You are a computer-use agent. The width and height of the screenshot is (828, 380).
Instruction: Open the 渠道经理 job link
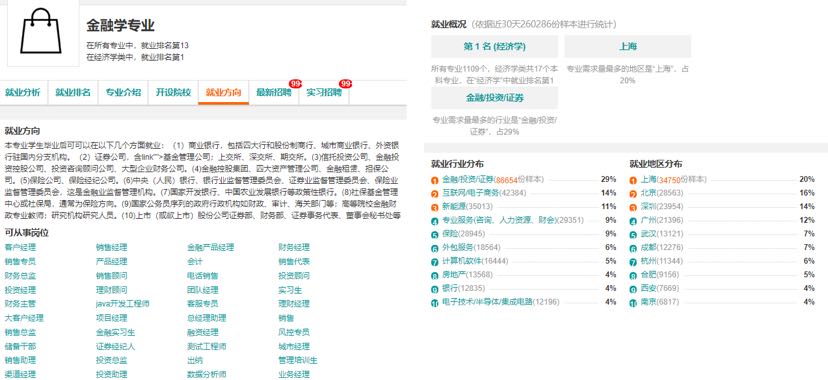(x=20, y=375)
